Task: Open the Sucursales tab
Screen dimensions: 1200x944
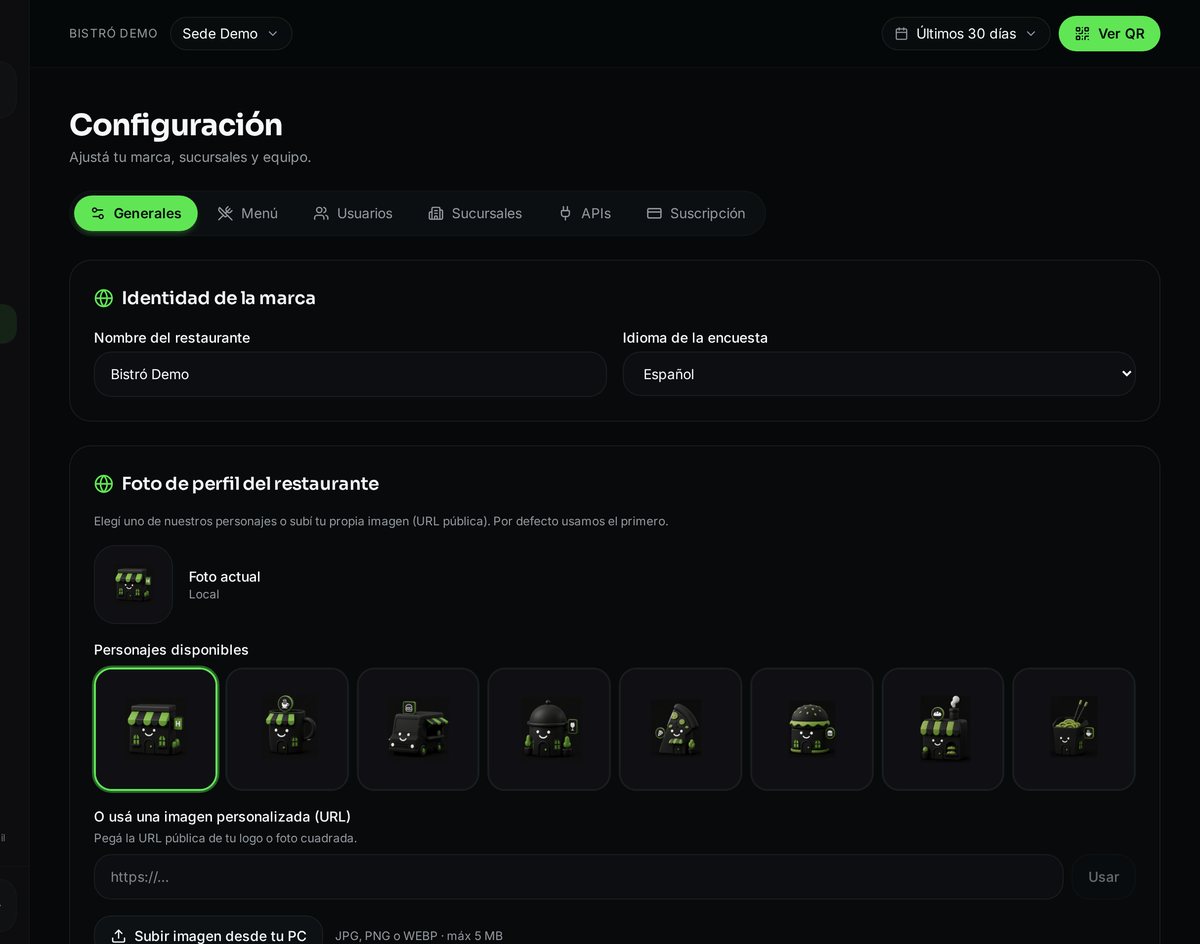Action: pos(475,213)
